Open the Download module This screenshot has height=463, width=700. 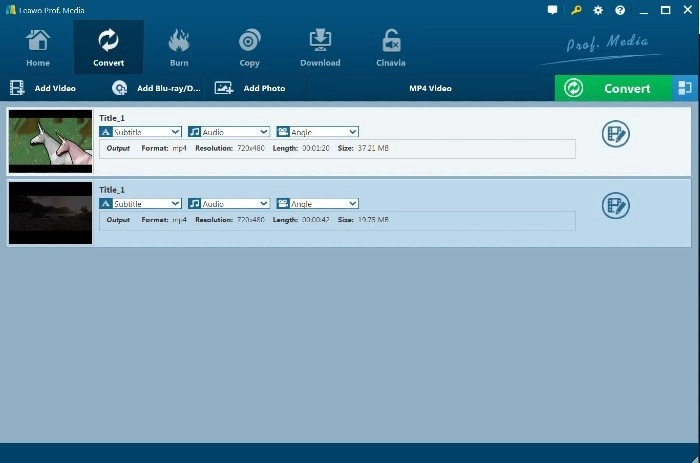[x=320, y=48]
